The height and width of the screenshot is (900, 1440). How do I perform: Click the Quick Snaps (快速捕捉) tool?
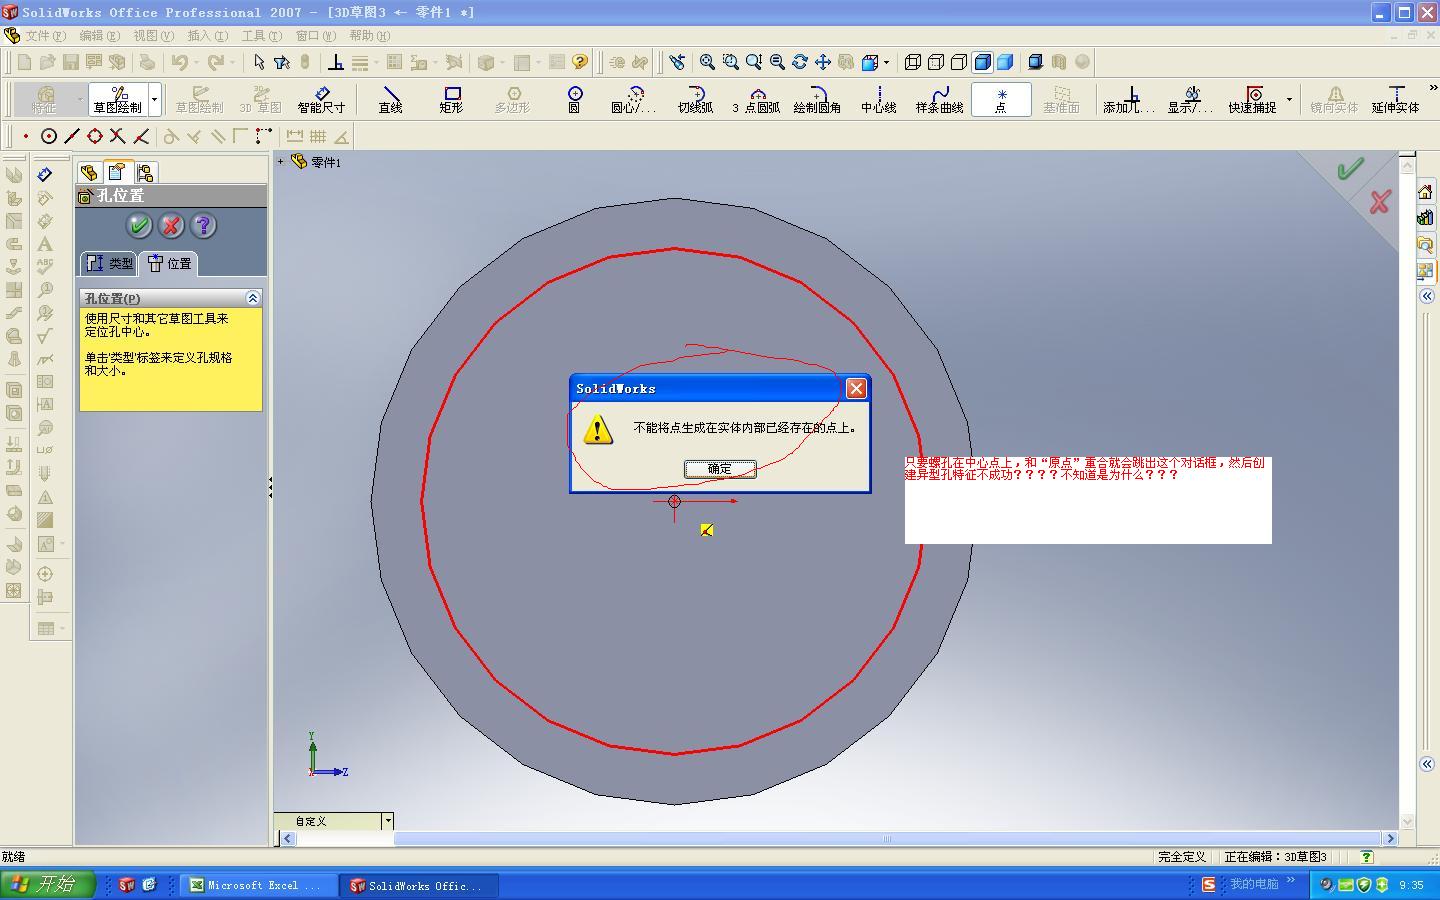[1252, 100]
